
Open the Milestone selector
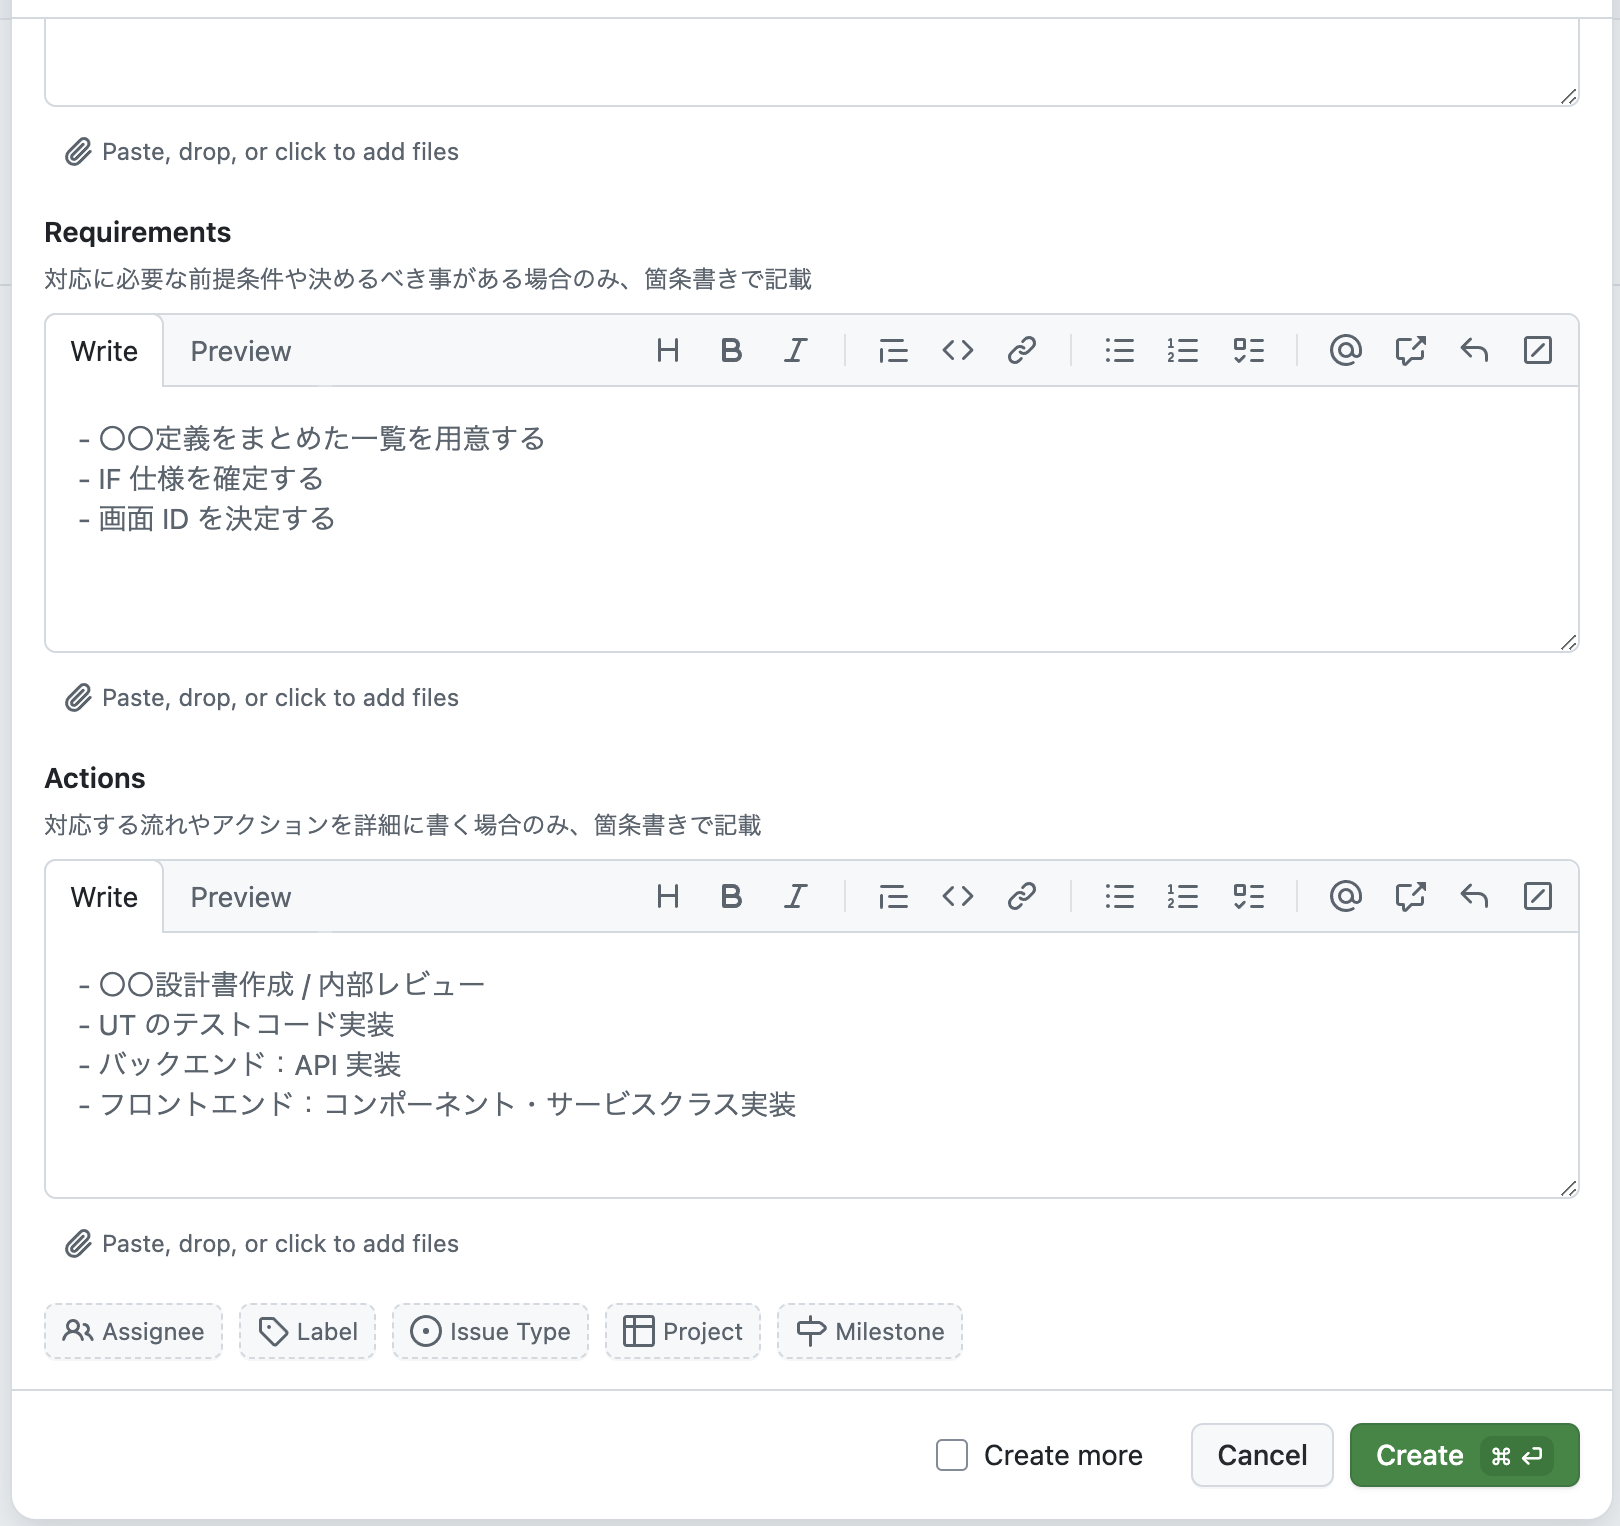point(869,1331)
